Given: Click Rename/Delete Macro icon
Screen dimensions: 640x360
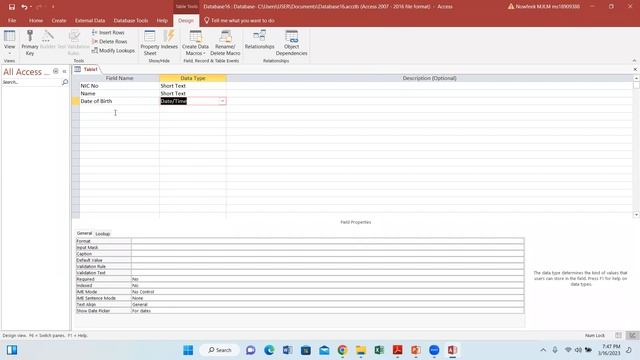Looking at the screenshot, I should click(x=225, y=42).
